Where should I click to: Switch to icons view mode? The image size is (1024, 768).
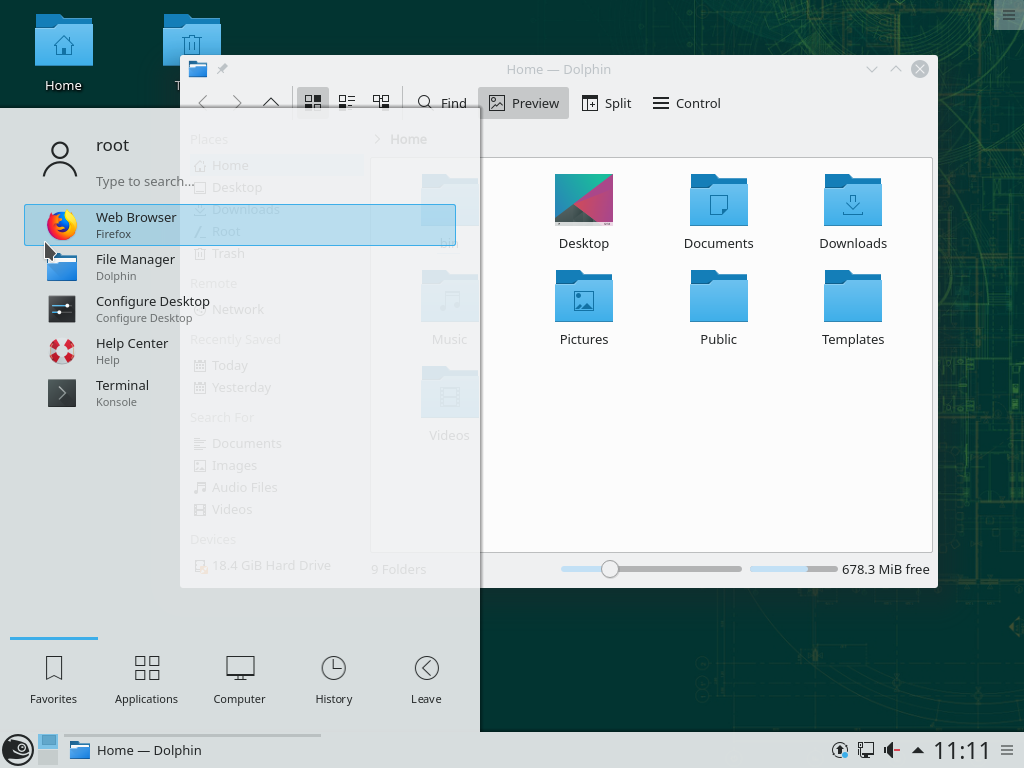[x=313, y=102]
